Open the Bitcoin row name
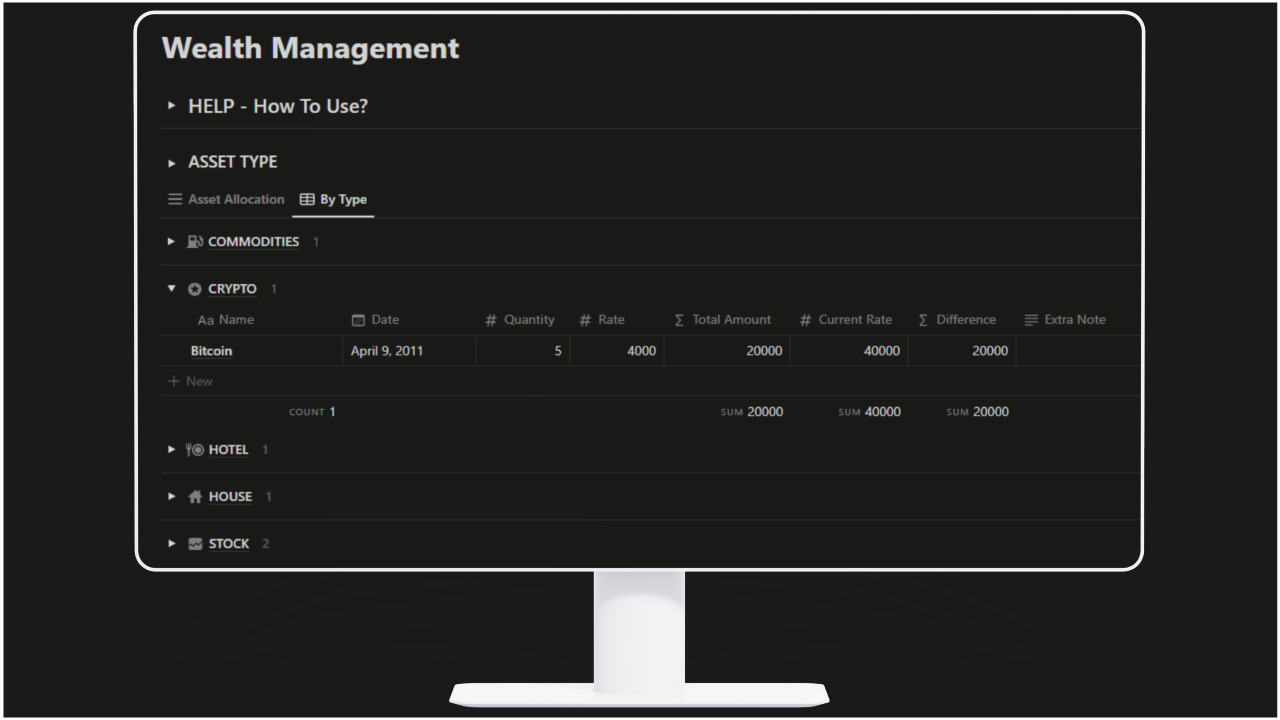The image size is (1280, 720). pyautogui.click(x=211, y=351)
